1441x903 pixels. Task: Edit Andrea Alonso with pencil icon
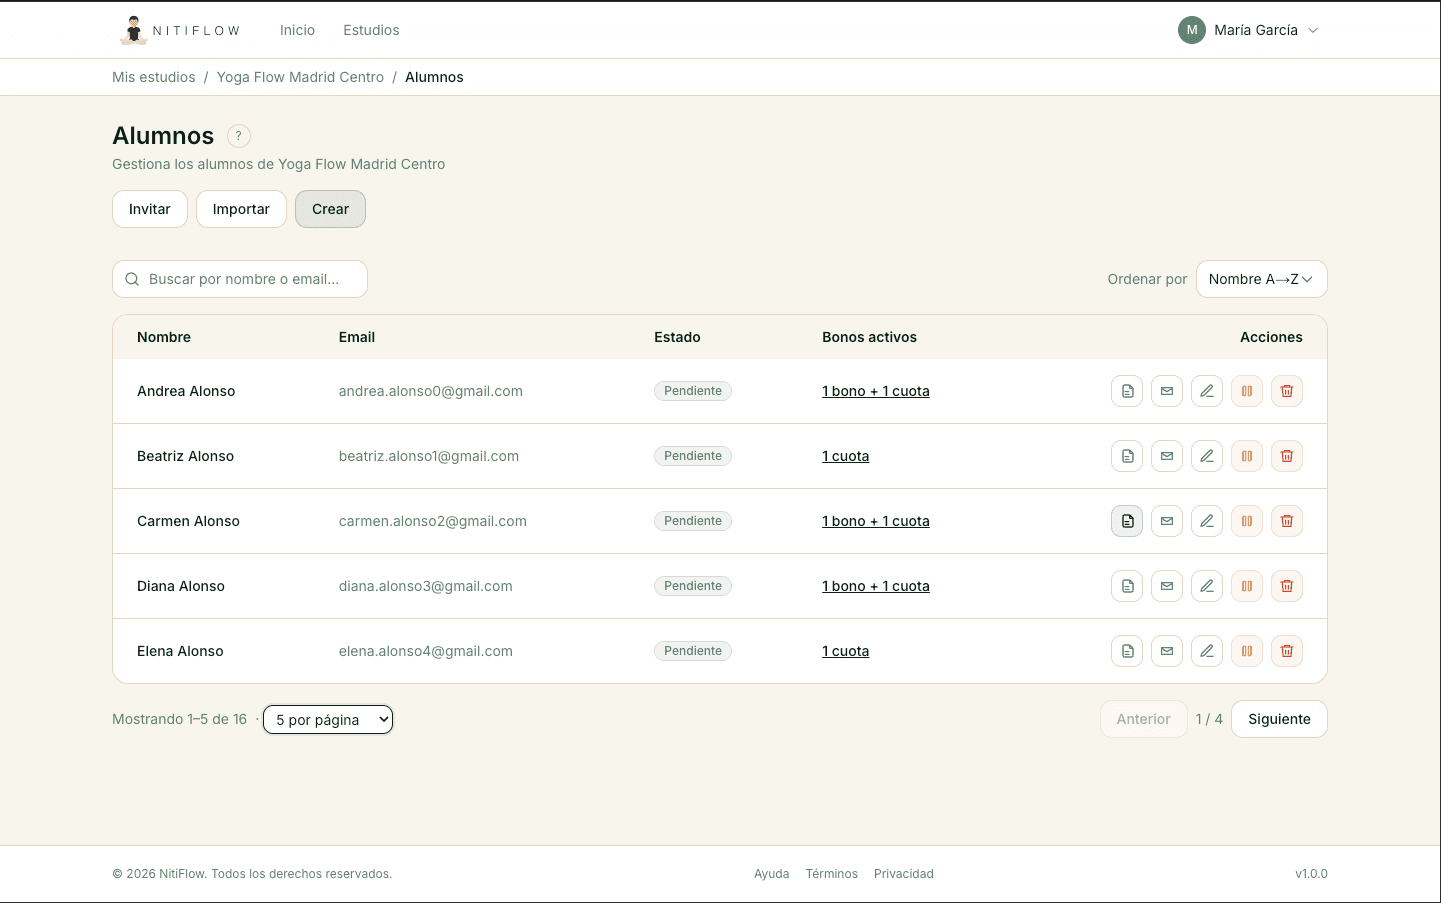(x=1207, y=391)
